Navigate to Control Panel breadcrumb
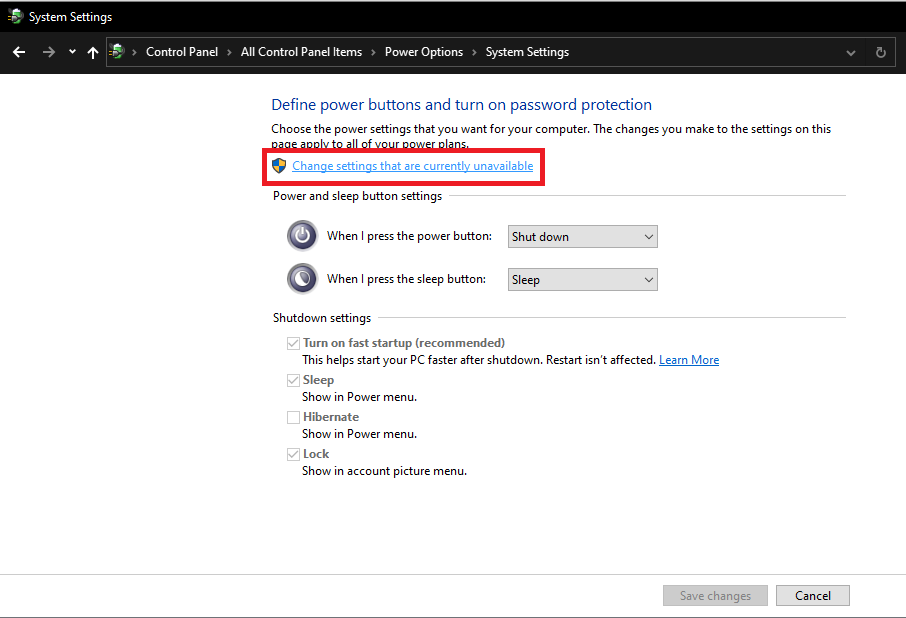The height and width of the screenshot is (618, 906). (181, 52)
